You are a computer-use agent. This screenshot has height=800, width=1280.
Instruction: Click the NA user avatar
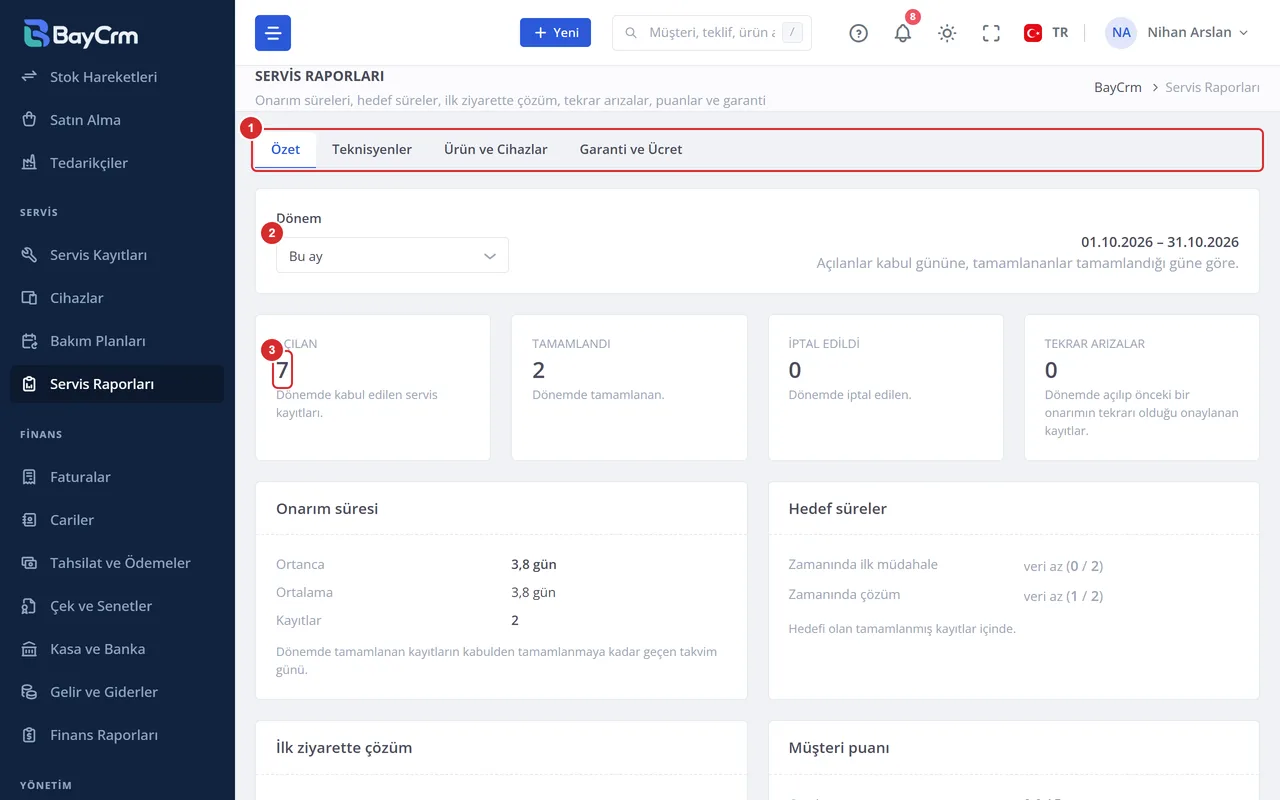point(1121,33)
